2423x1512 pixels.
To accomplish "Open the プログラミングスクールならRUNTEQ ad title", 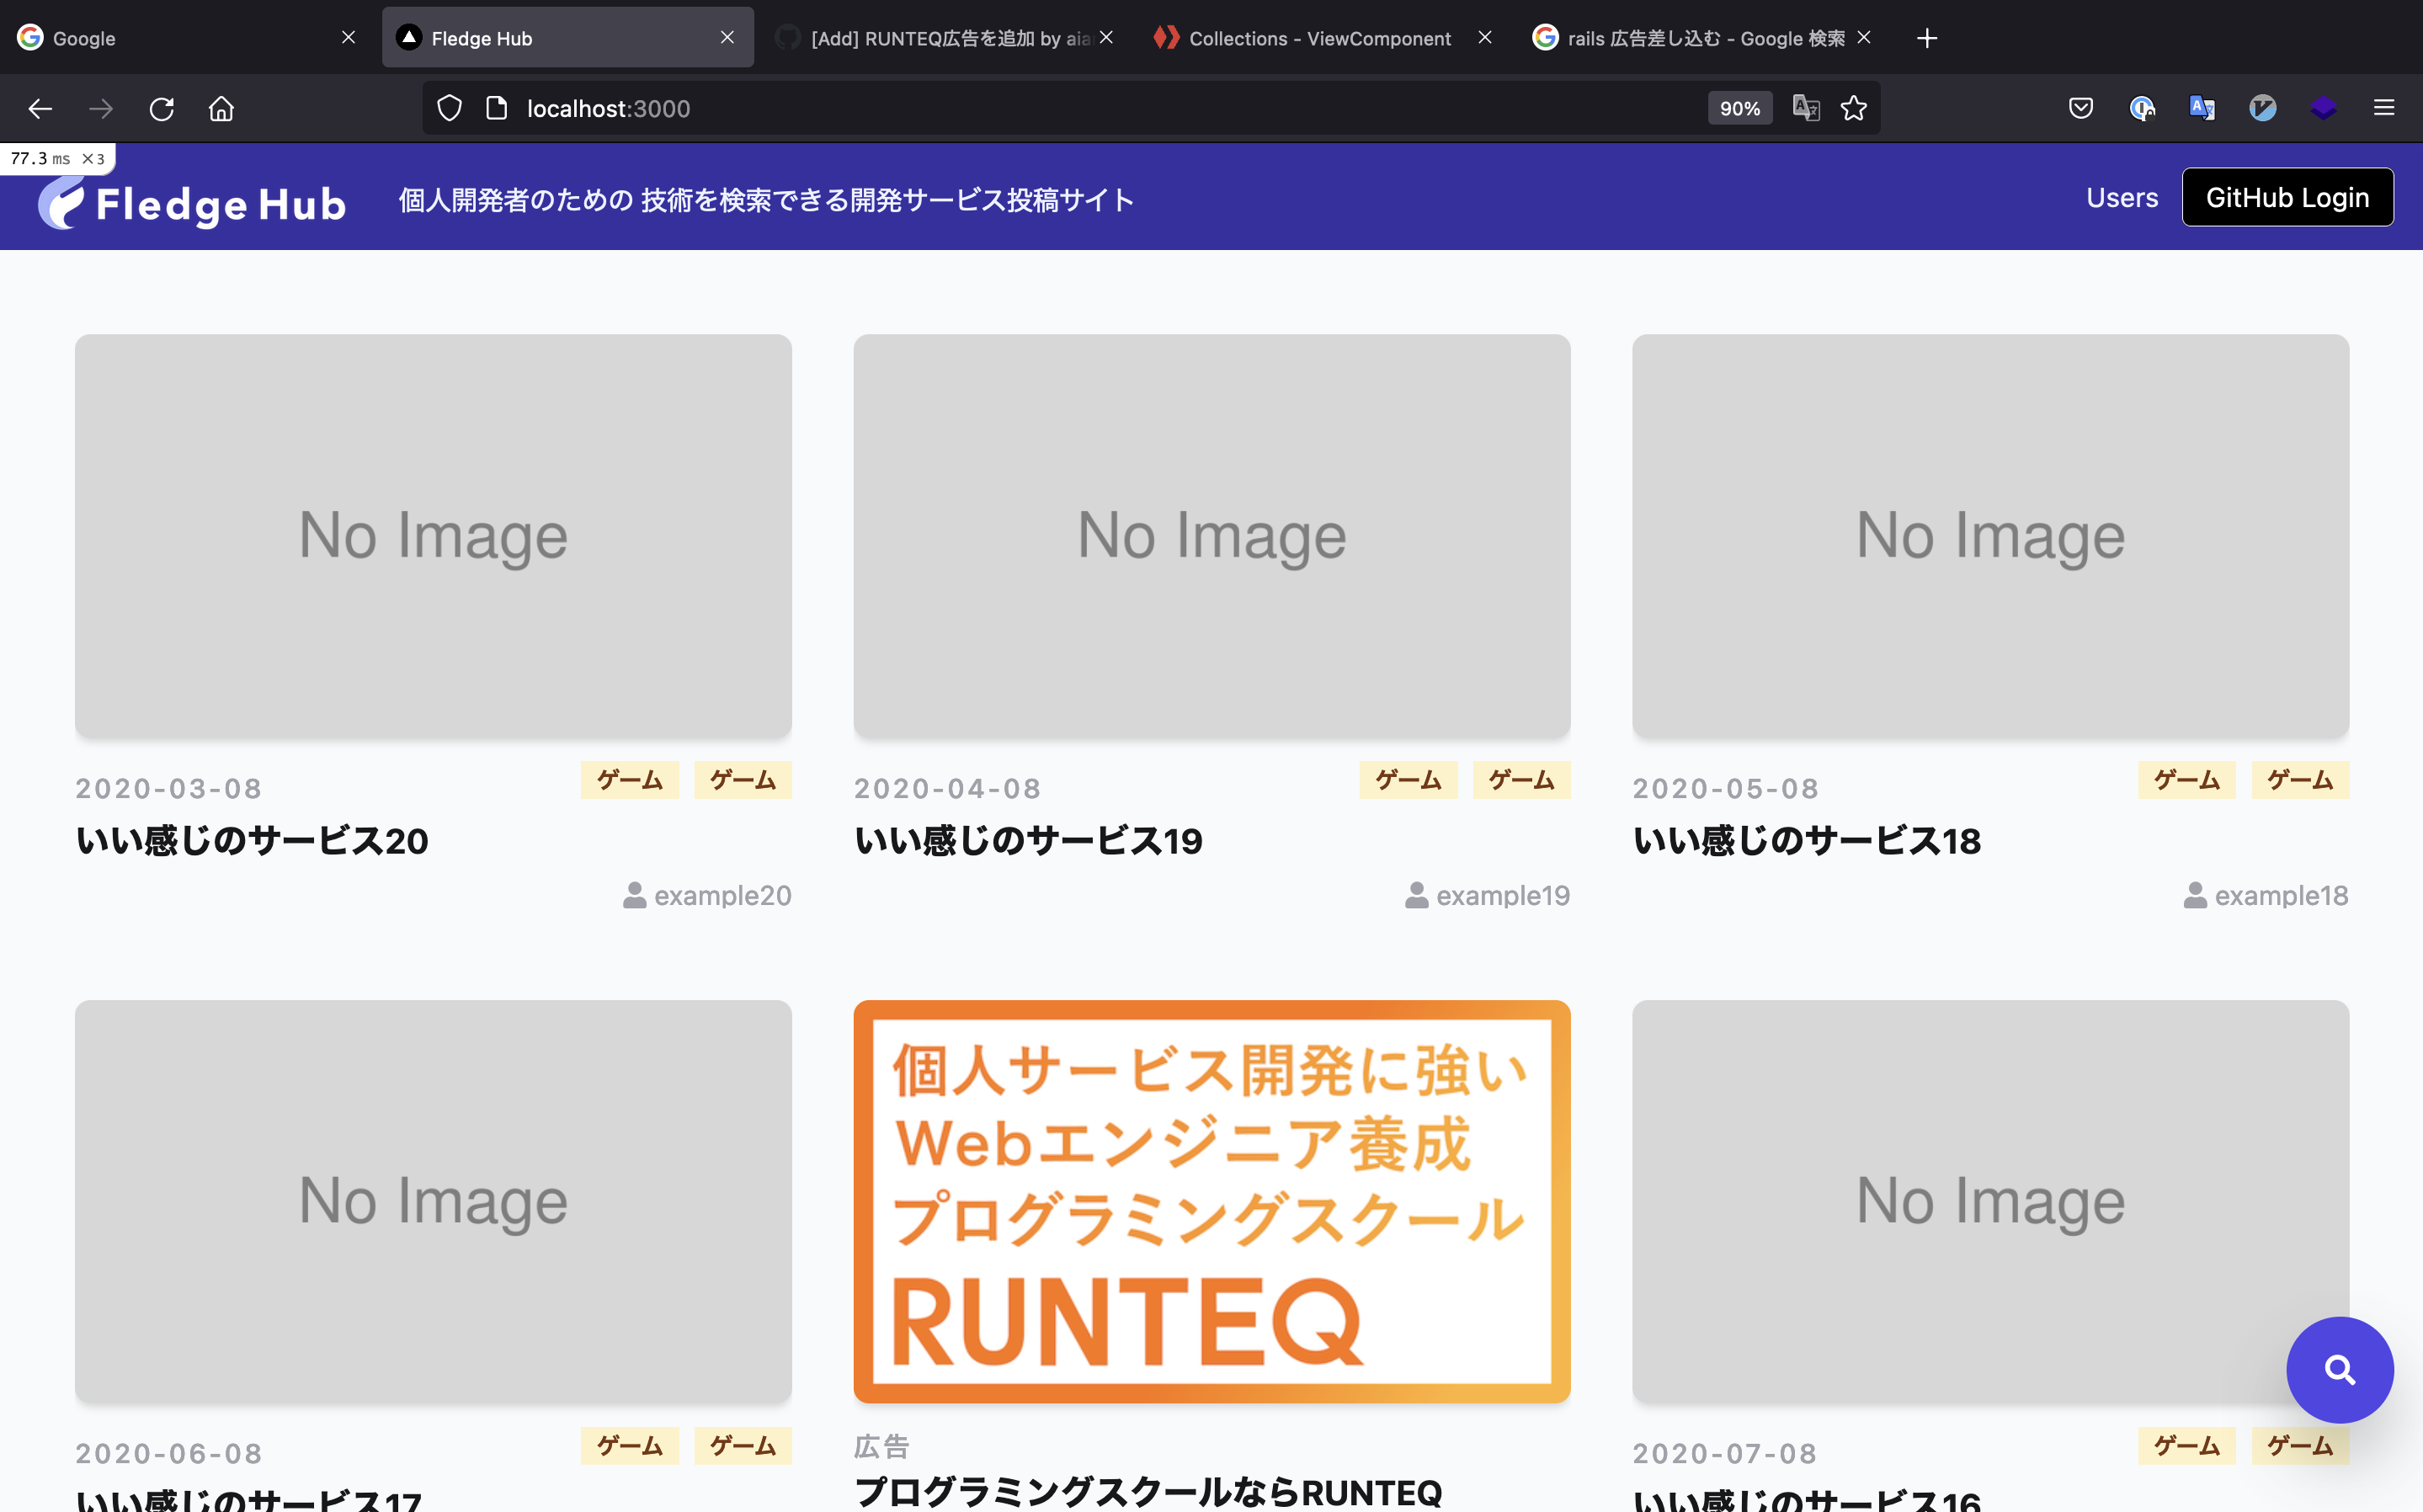I will [1148, 1492].
